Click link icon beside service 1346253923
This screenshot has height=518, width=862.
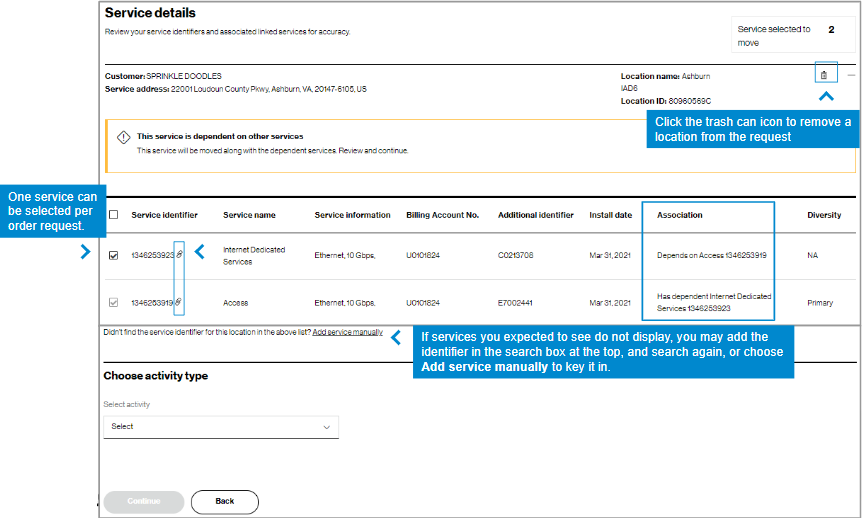[179, 254]
